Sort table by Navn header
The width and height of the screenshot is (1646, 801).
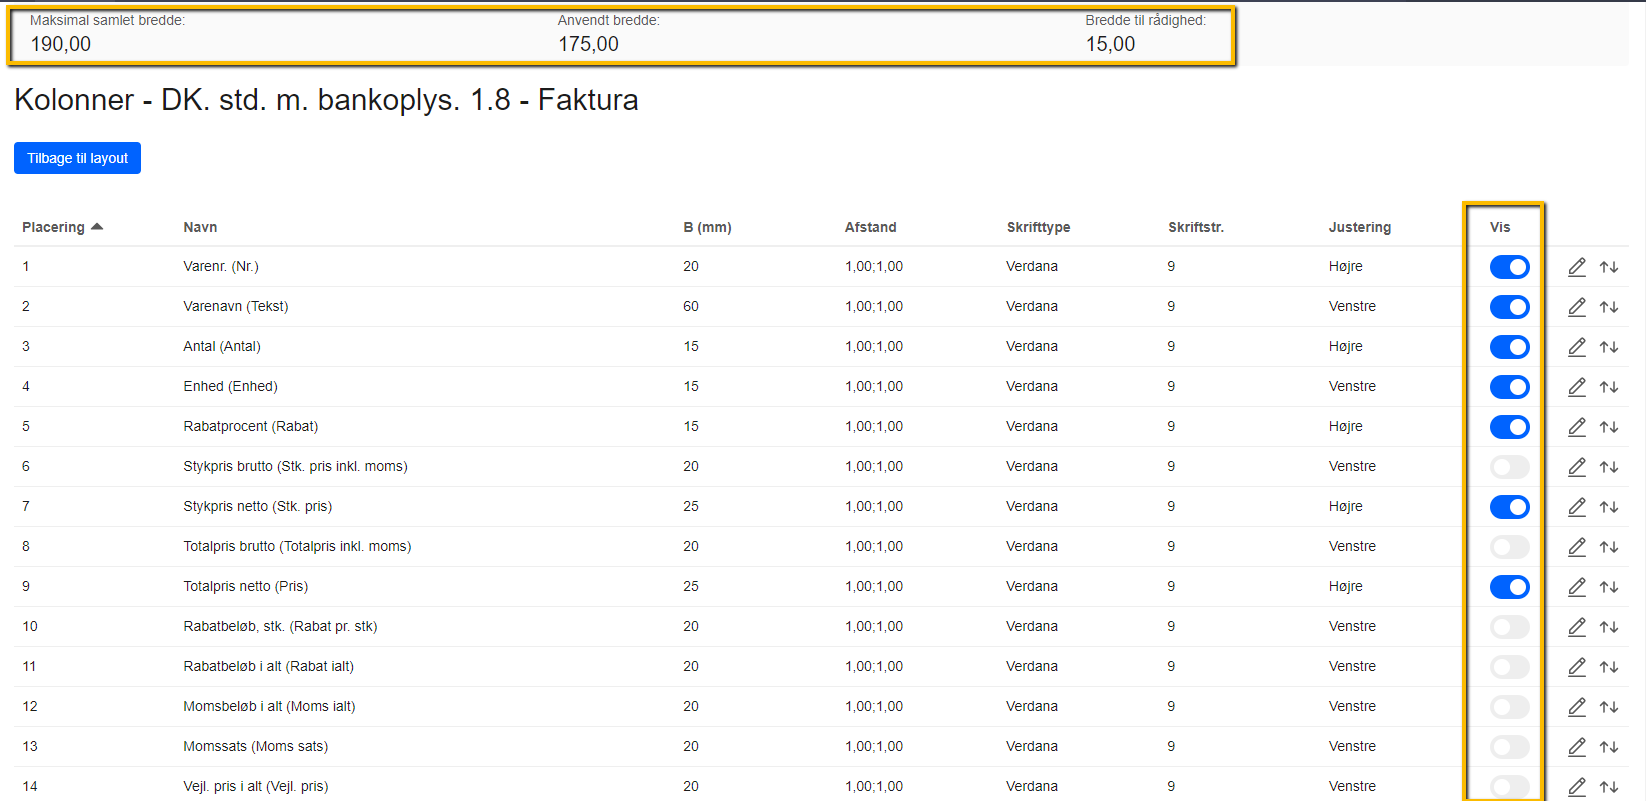200,227
